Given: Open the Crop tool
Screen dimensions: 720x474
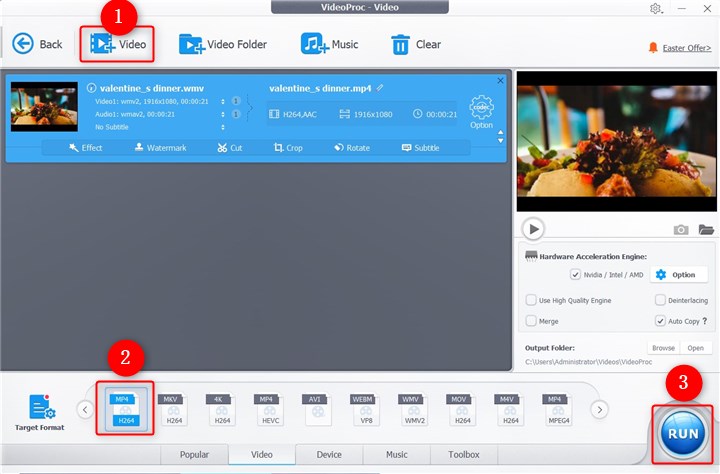Looking at the screenshot, I should [288, 147].
